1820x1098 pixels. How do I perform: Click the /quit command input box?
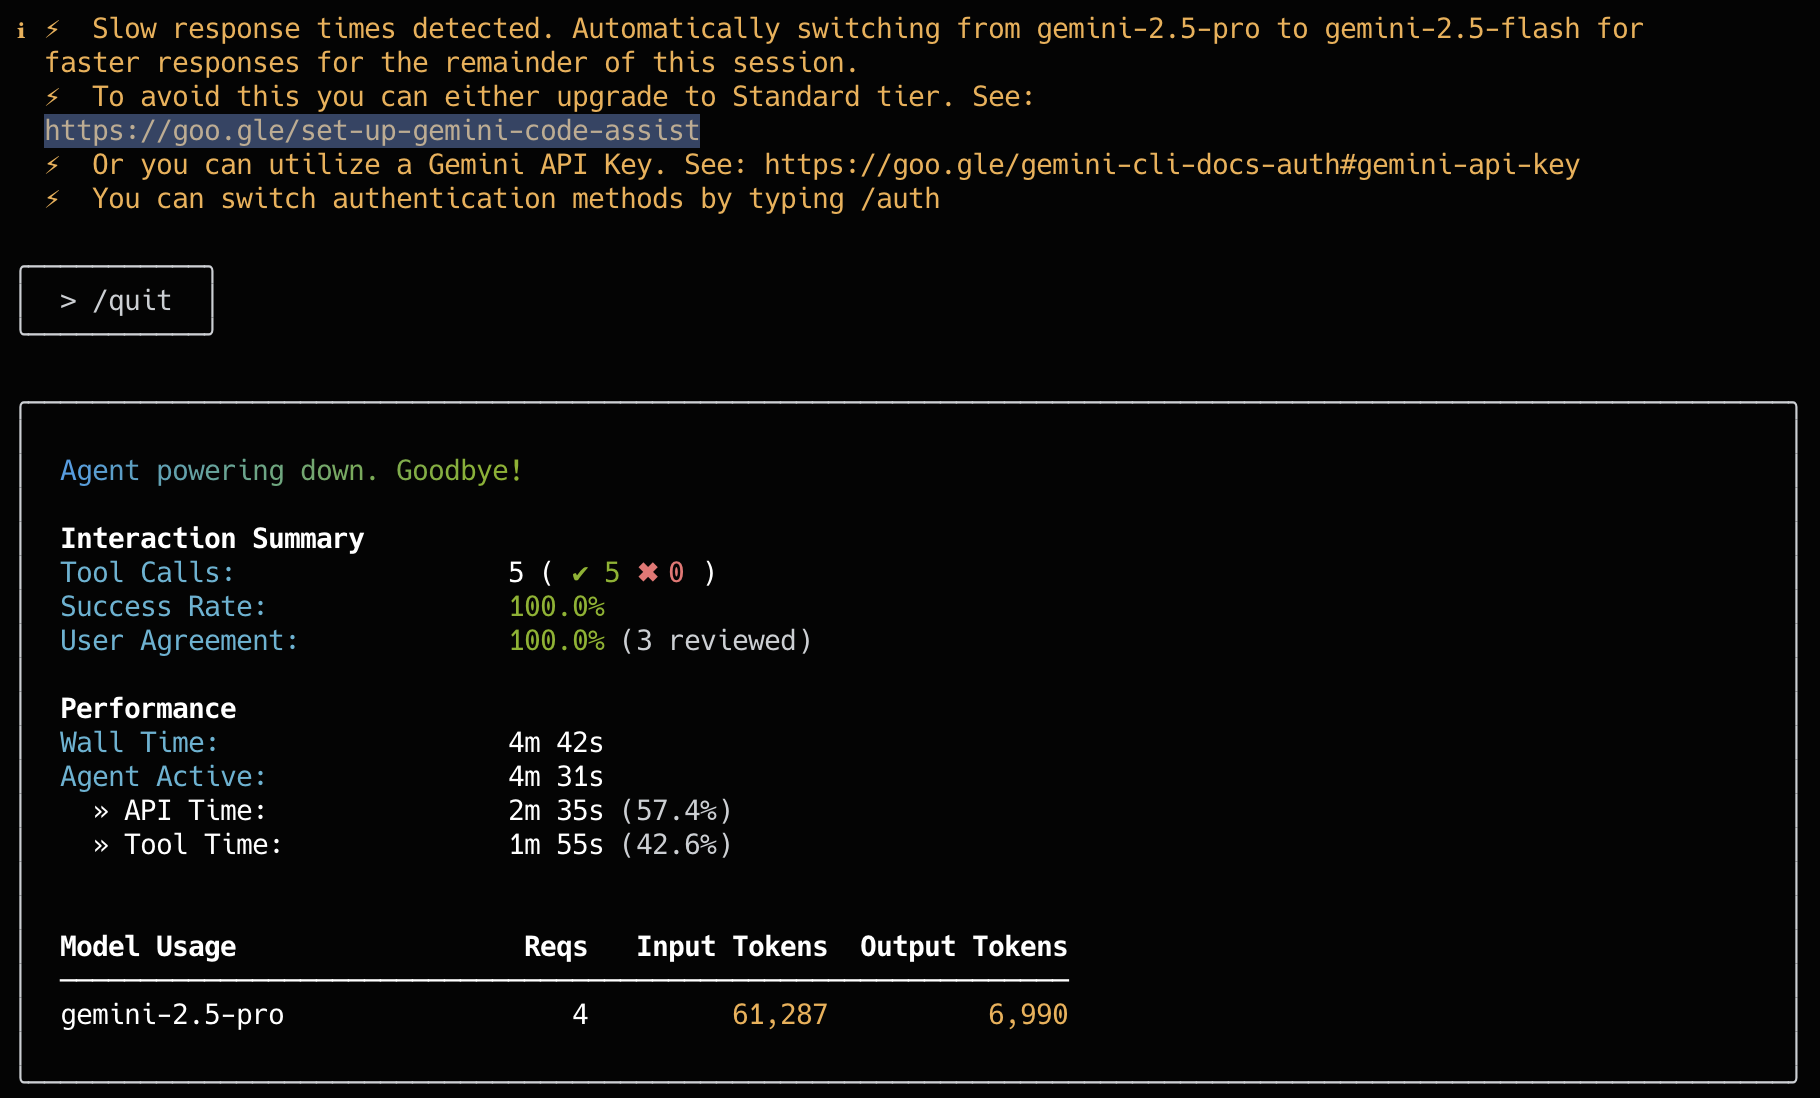tap(116, 300)
